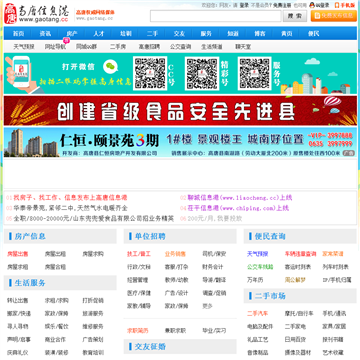360x360 pixels.
Task: Click the 精彩号 QR code image
Action: 202,73
